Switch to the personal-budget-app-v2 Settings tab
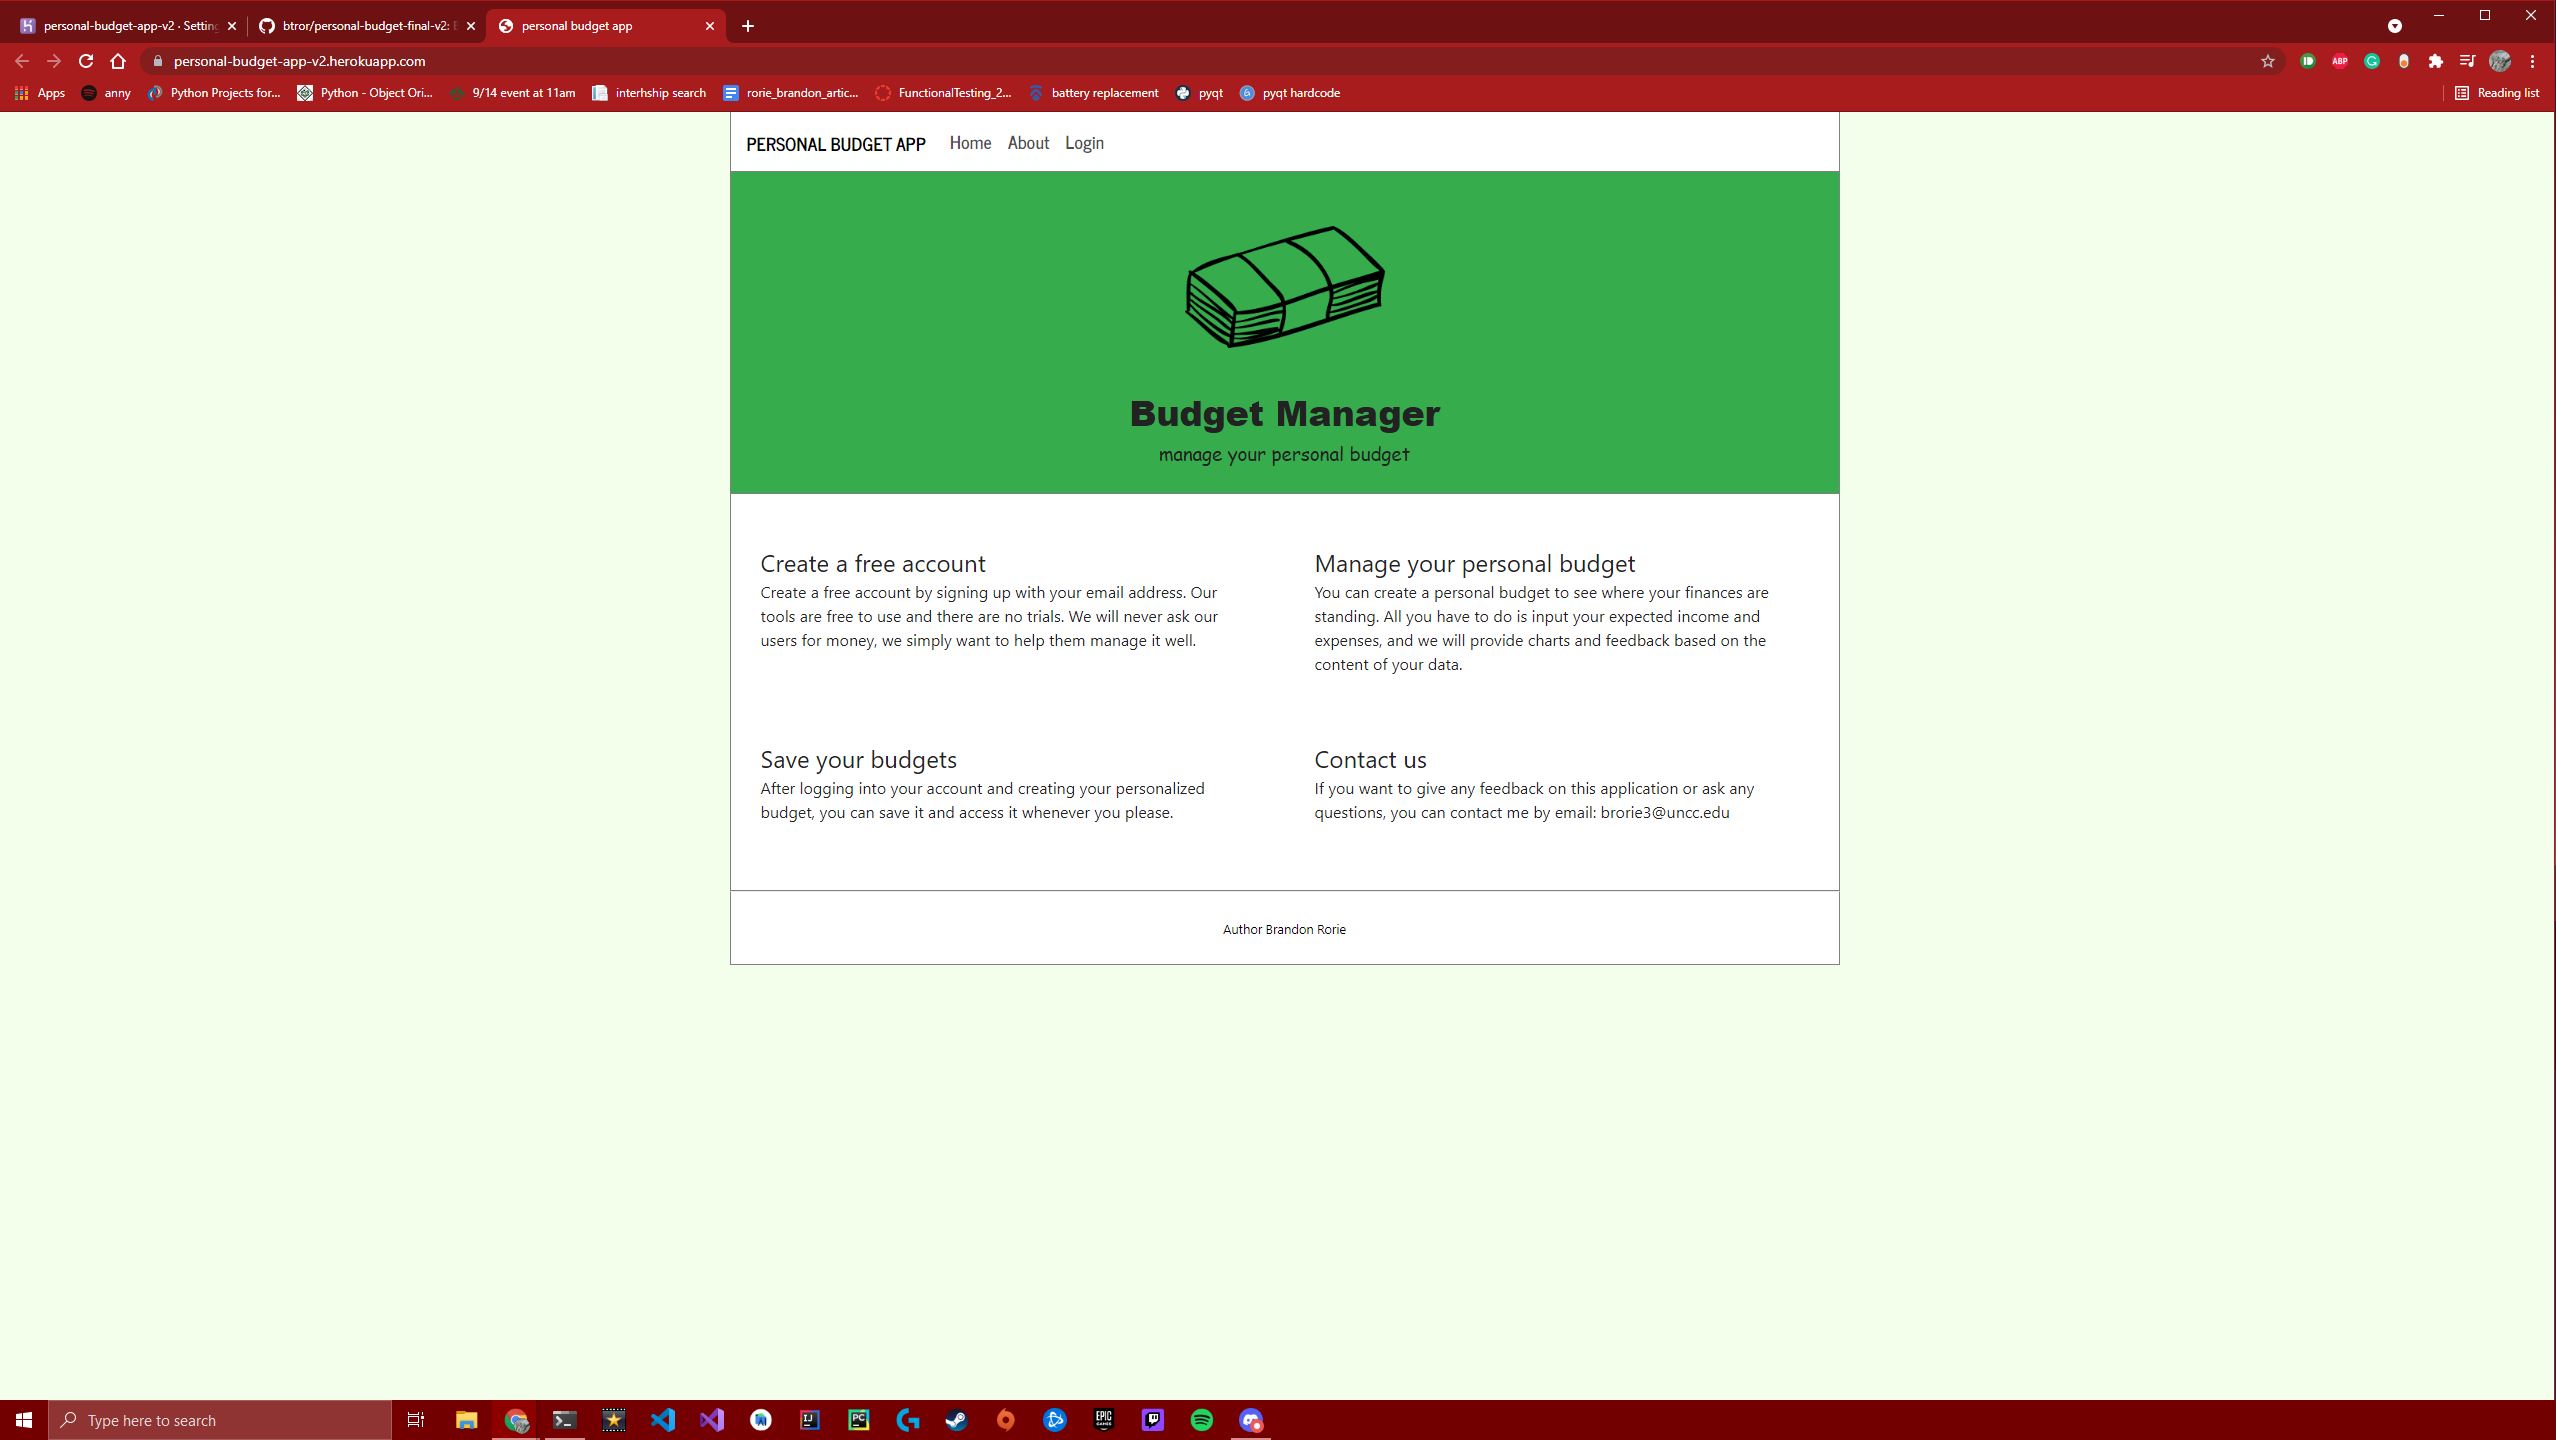 (x=128, y=26)
